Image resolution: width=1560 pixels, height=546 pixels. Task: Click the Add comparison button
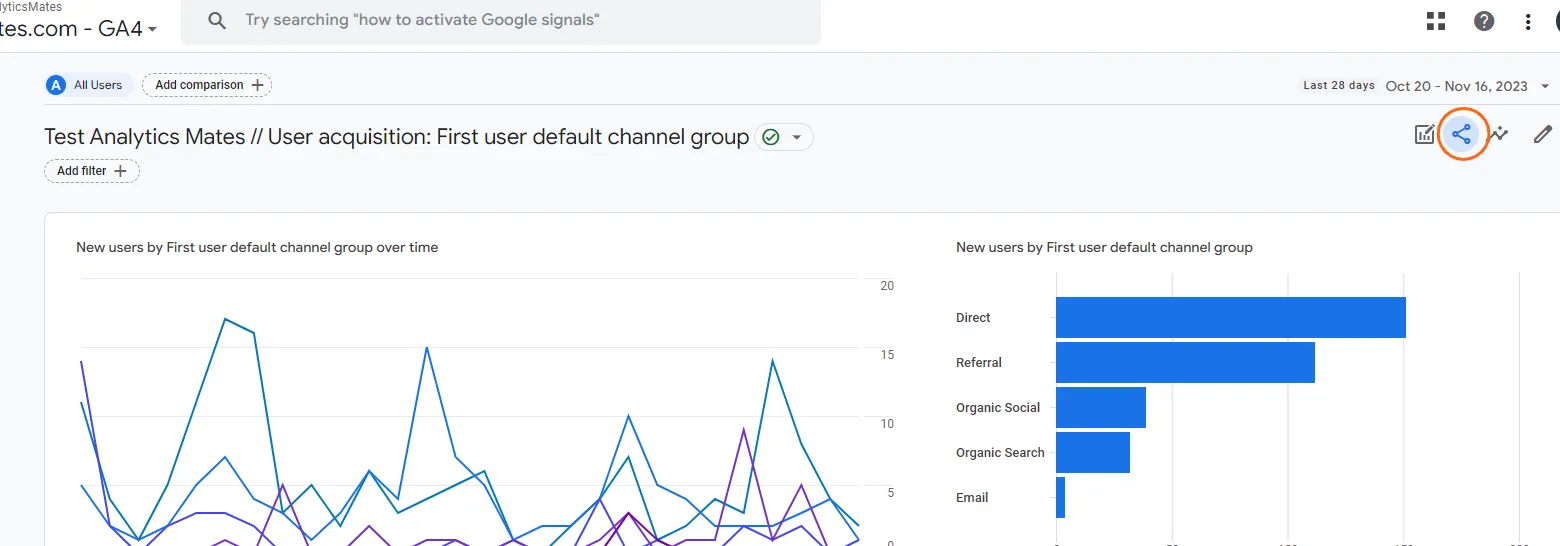coord(207,85)
